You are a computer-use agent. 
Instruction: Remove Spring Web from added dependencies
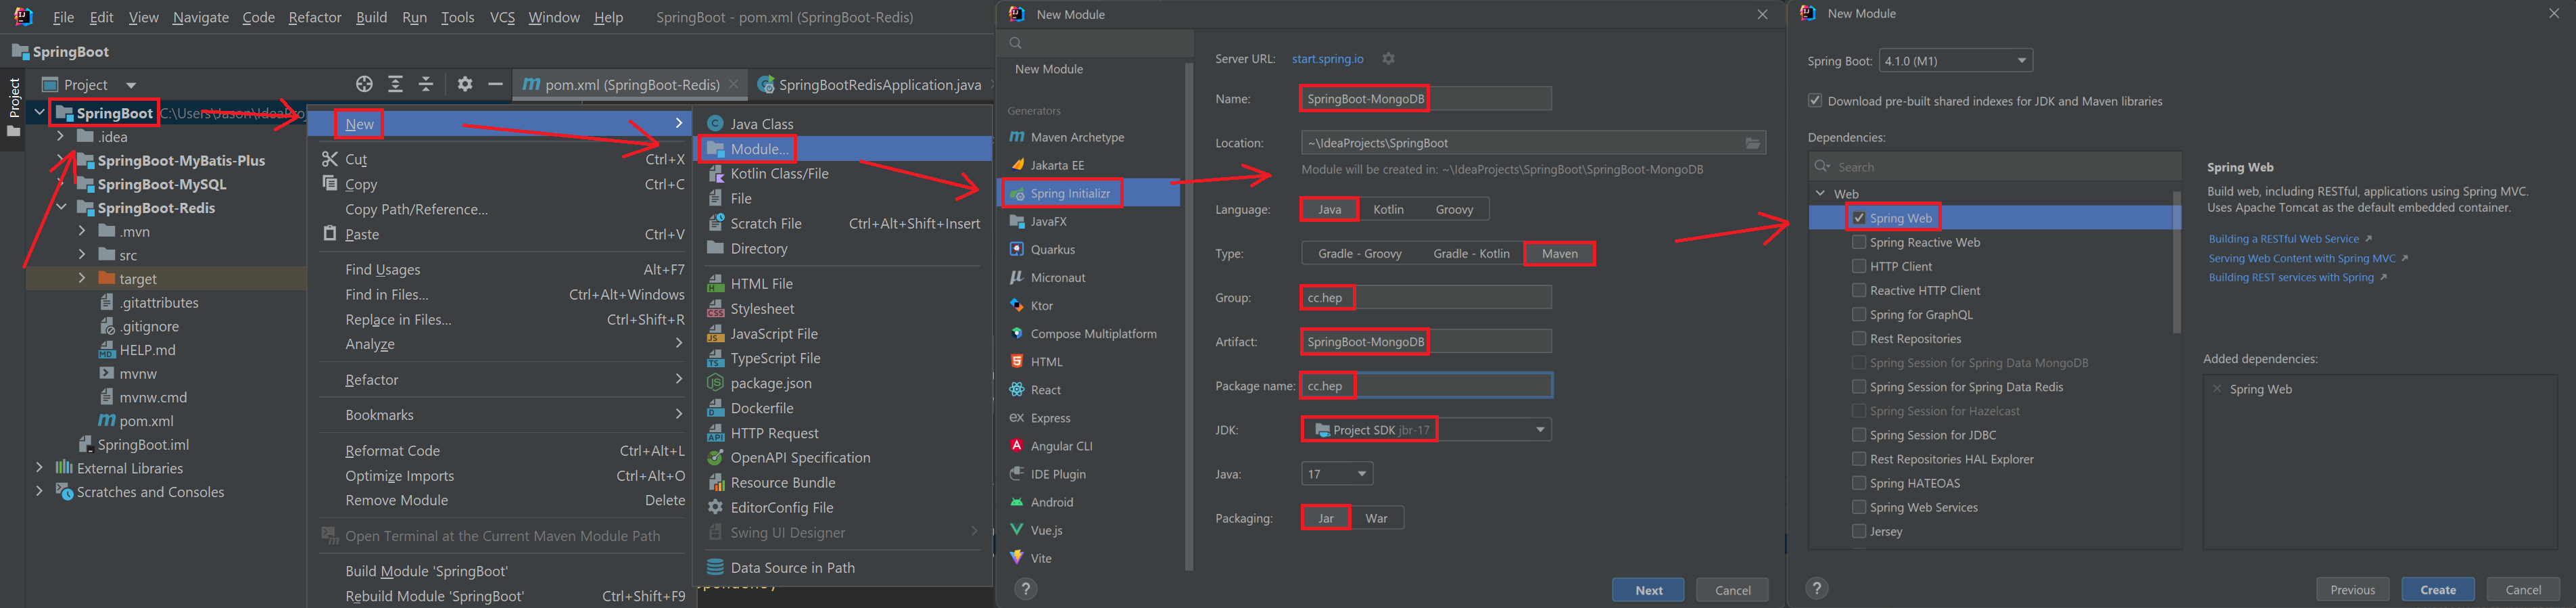coord(2217,389)
